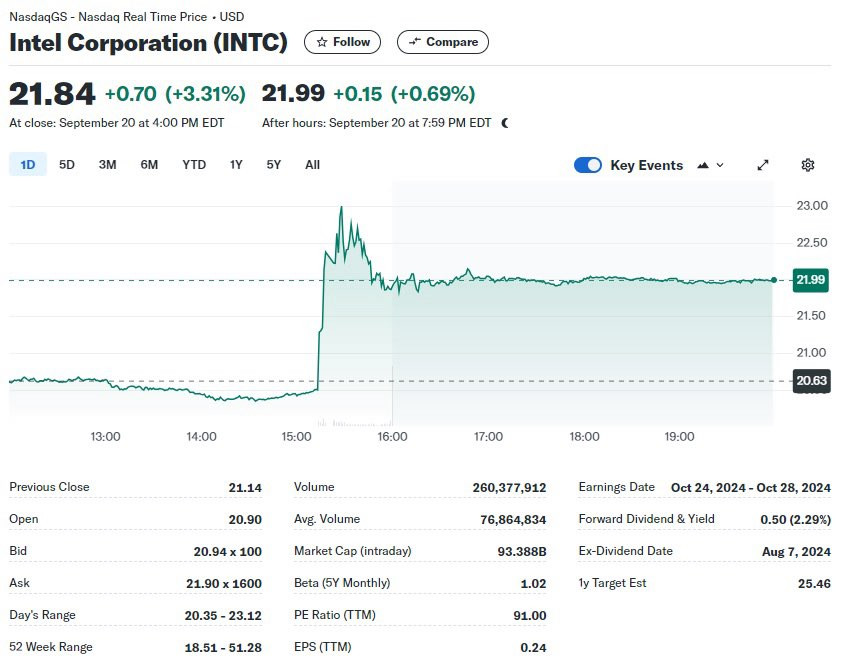Click the Market Cap (intraday) label

tap(353, 551)
